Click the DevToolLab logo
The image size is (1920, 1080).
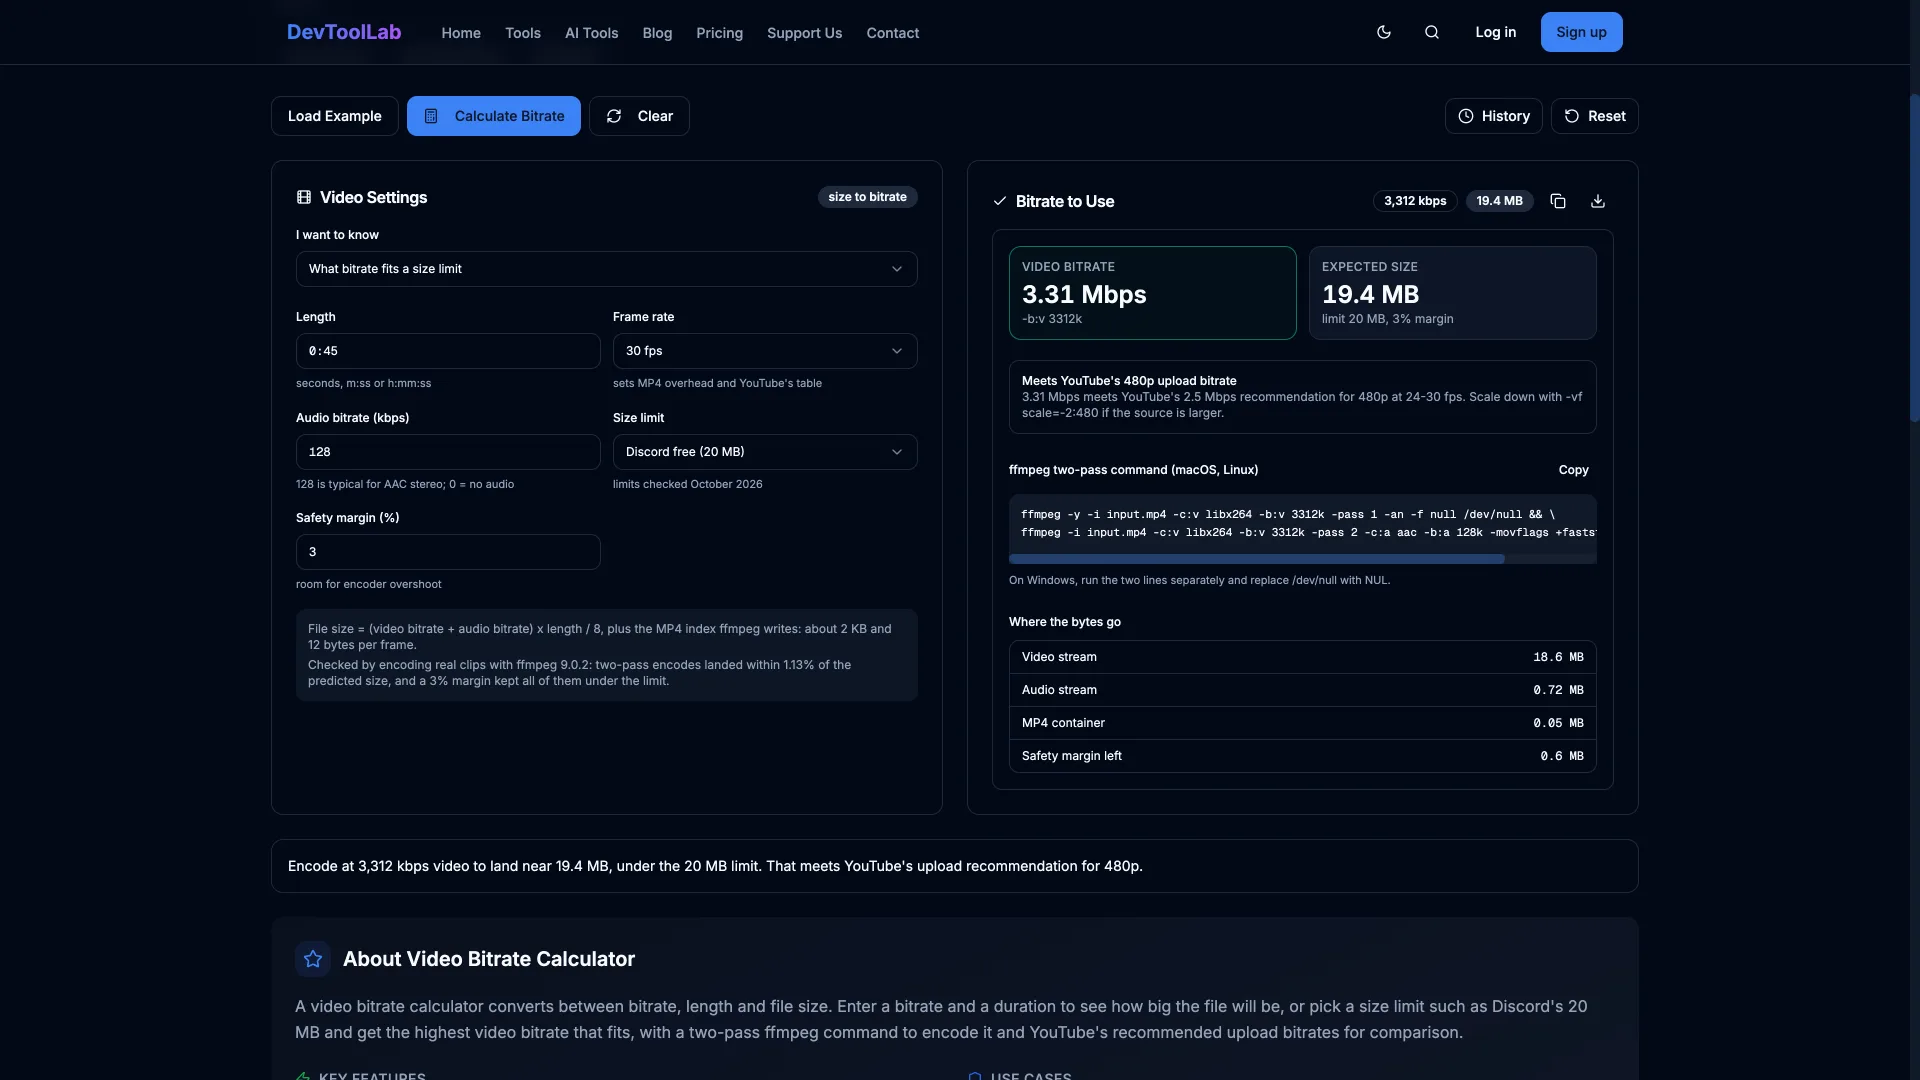coord(344,32)
